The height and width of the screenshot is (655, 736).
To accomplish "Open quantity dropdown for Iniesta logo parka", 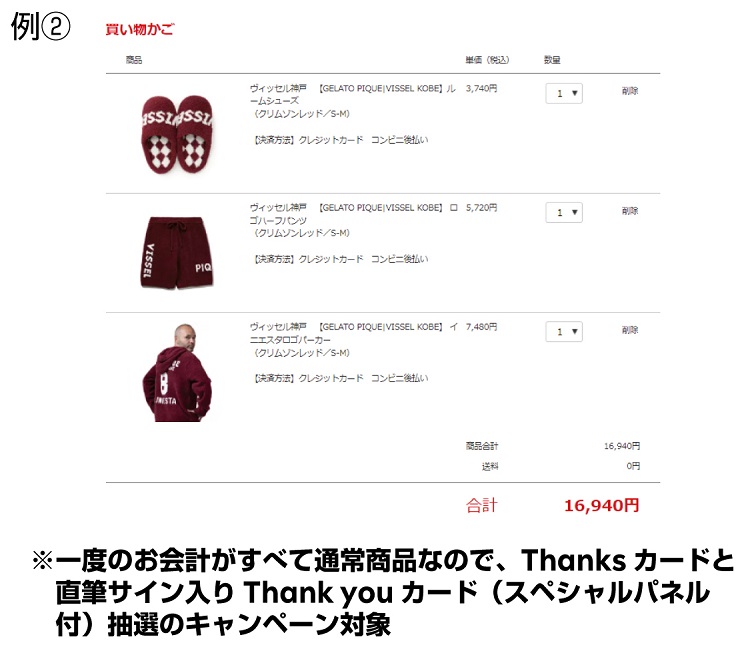I will (564, 332).
